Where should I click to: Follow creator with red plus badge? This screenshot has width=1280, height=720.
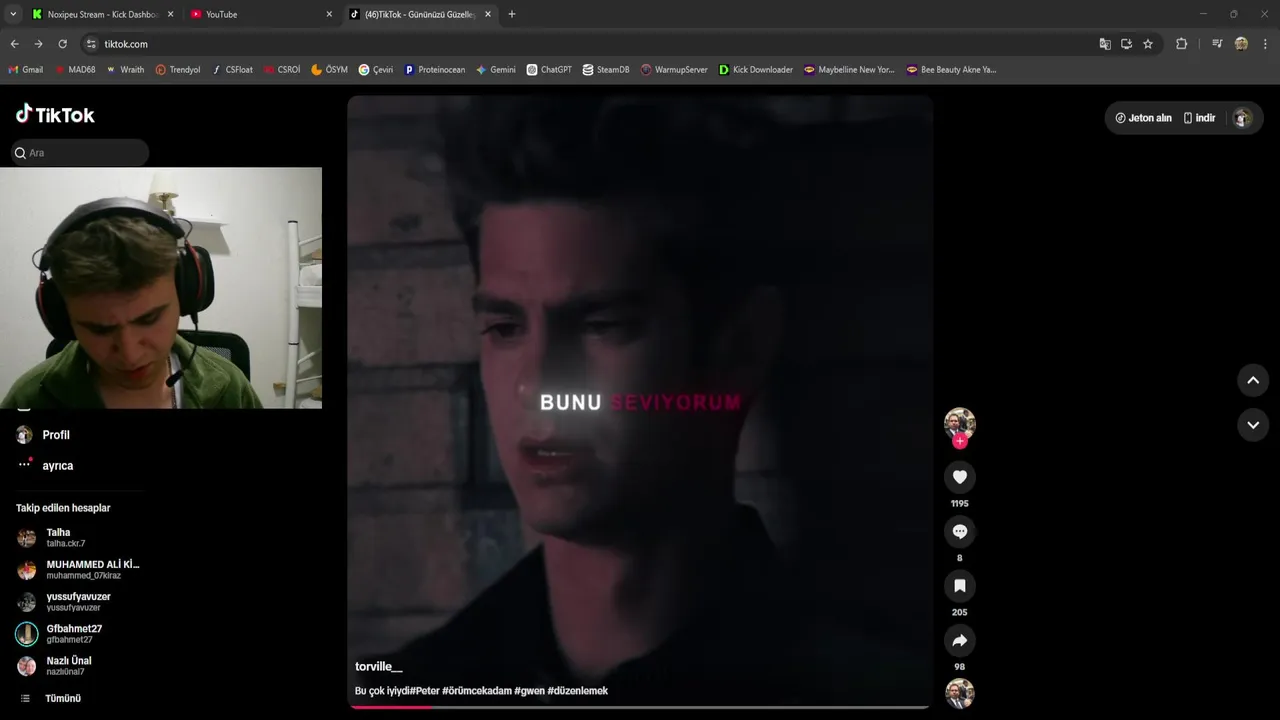(960, 441)
